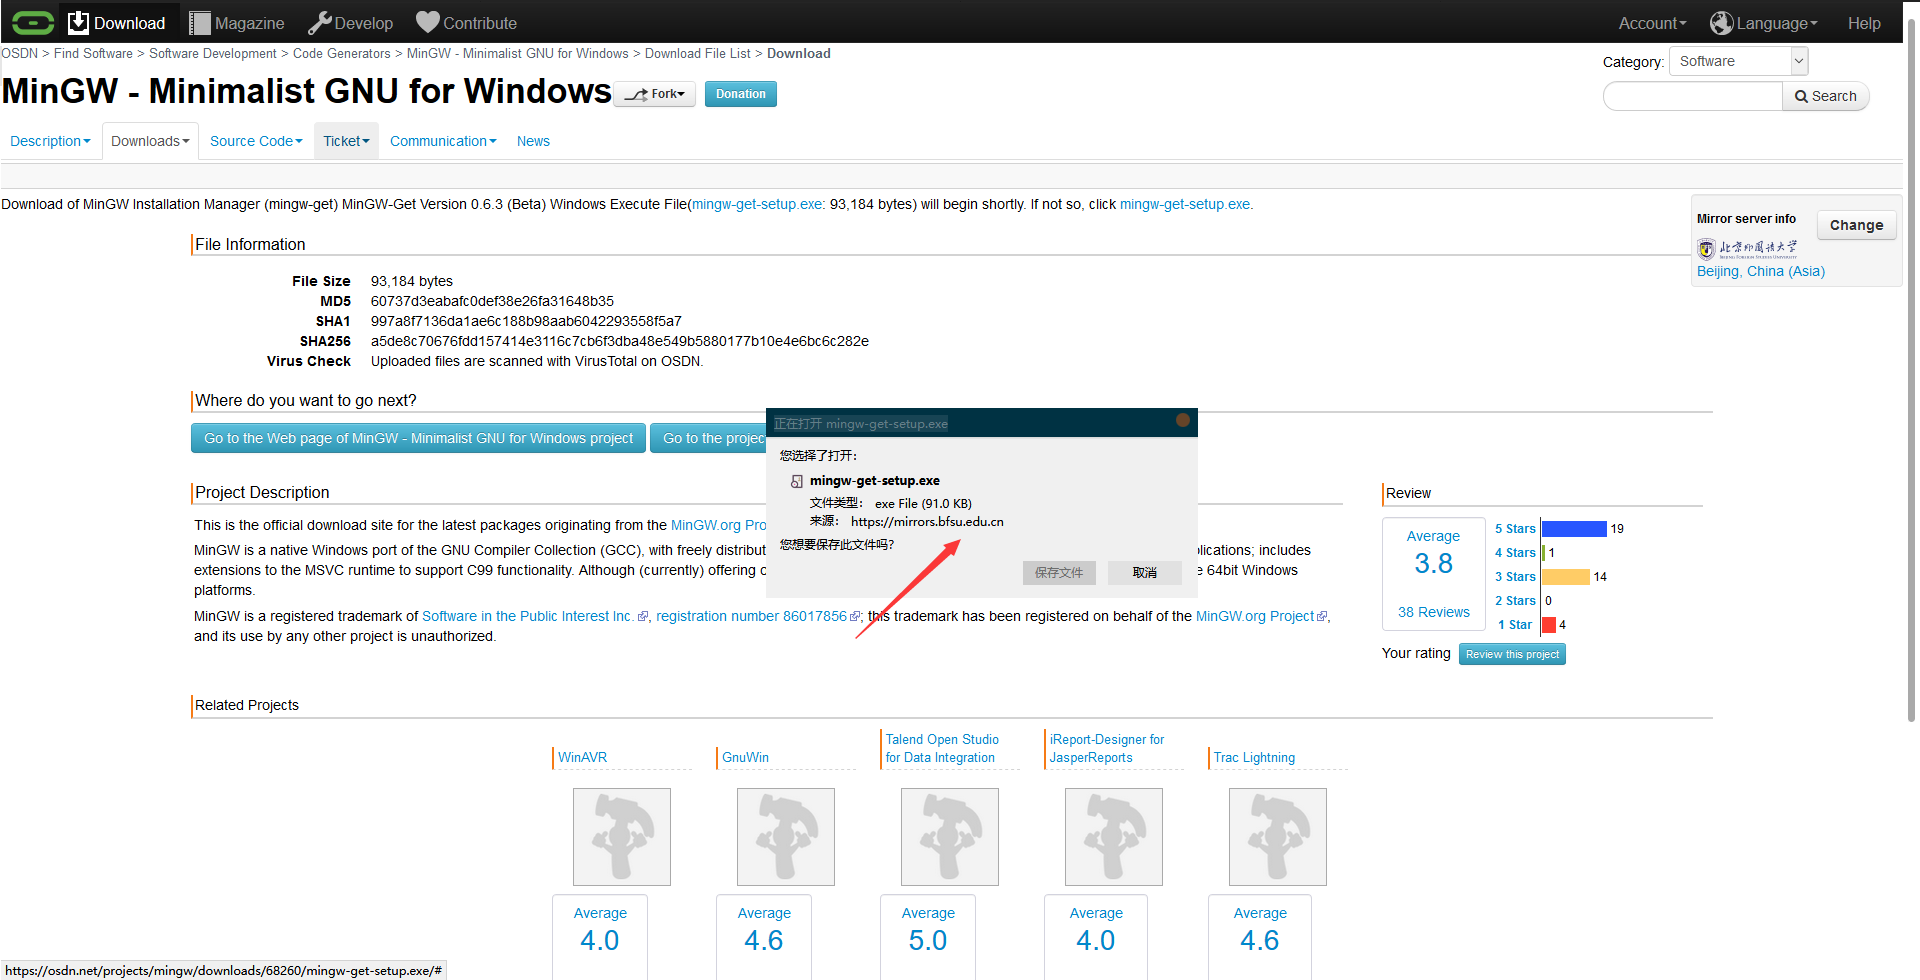Filter reviews by 2 Stars

point(1515,601)
